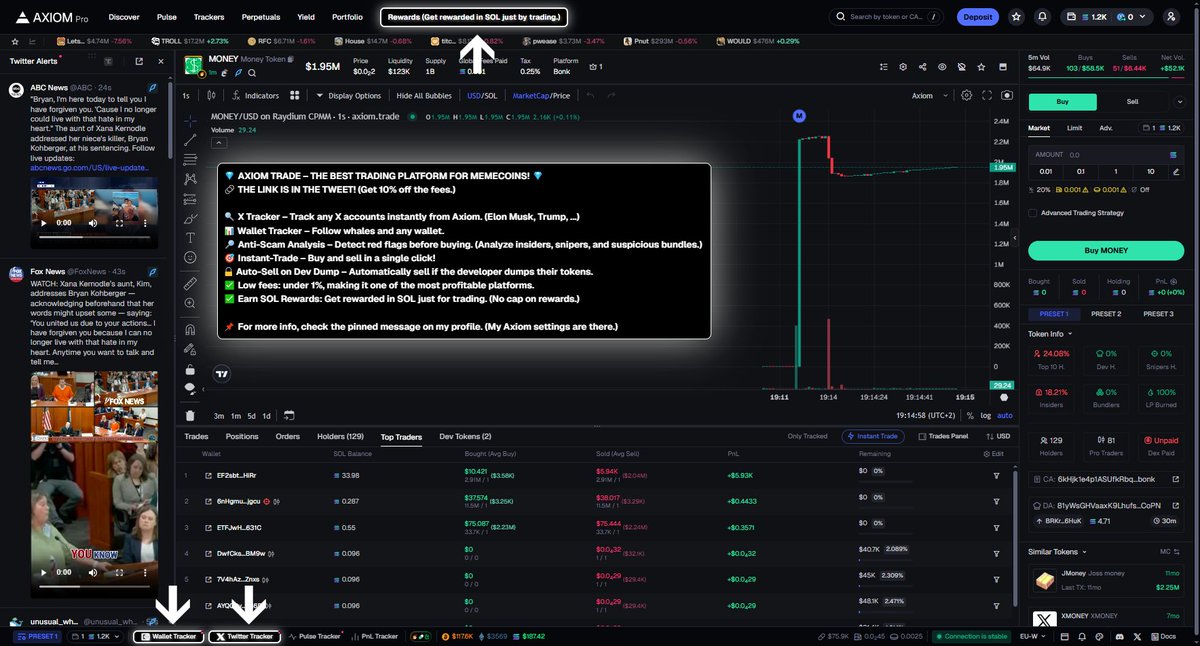Click Hide All Bubbles
This screenshot has width=1200, height=646.
tap(424, 96)
